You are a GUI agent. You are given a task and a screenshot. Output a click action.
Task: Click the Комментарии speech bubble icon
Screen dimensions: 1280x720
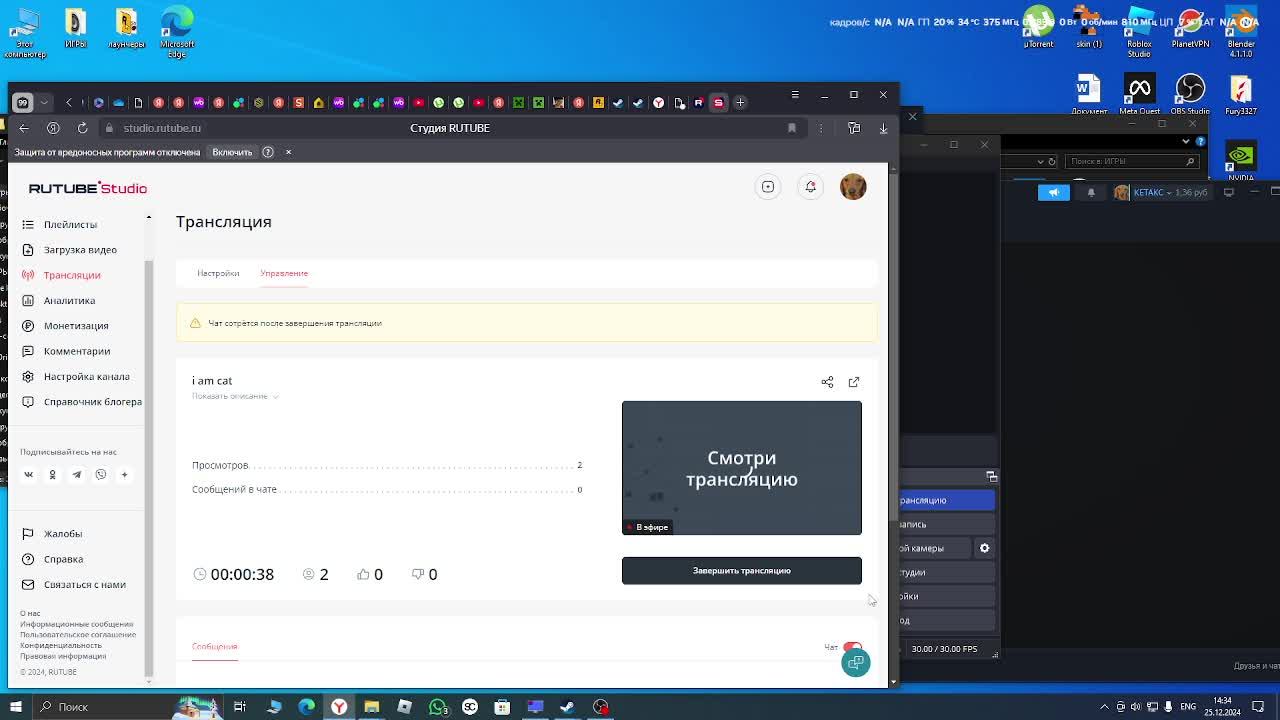click(x=28, y=351)
